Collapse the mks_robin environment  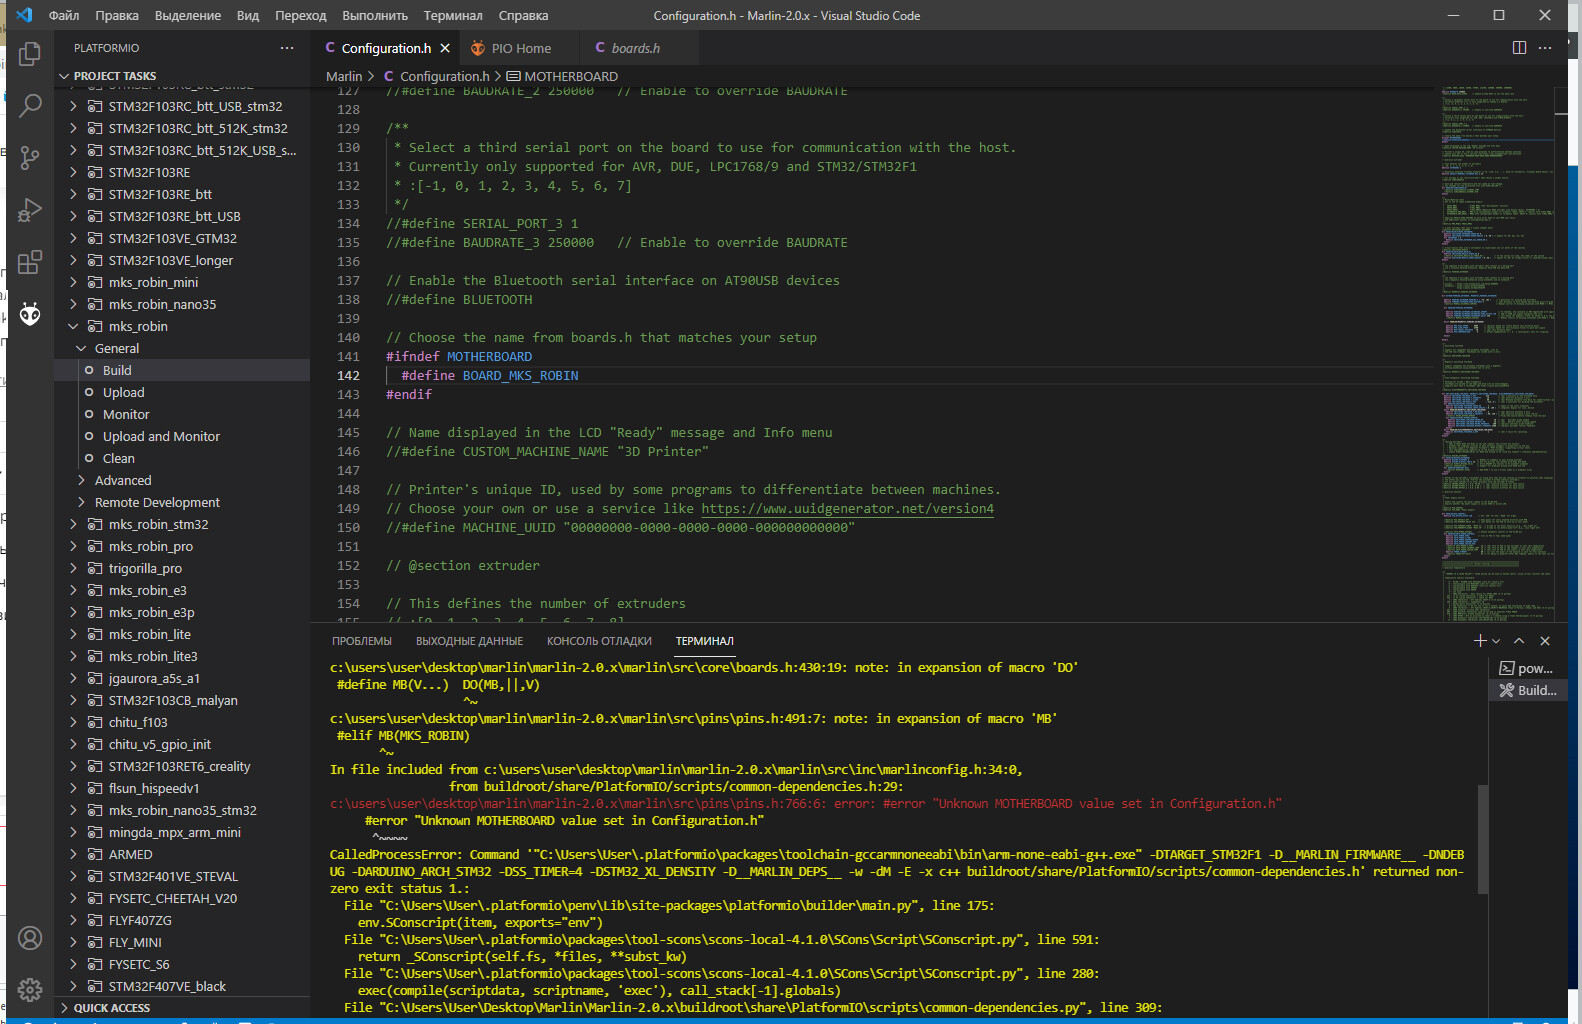pyautogui.click(x=73, y=326)
